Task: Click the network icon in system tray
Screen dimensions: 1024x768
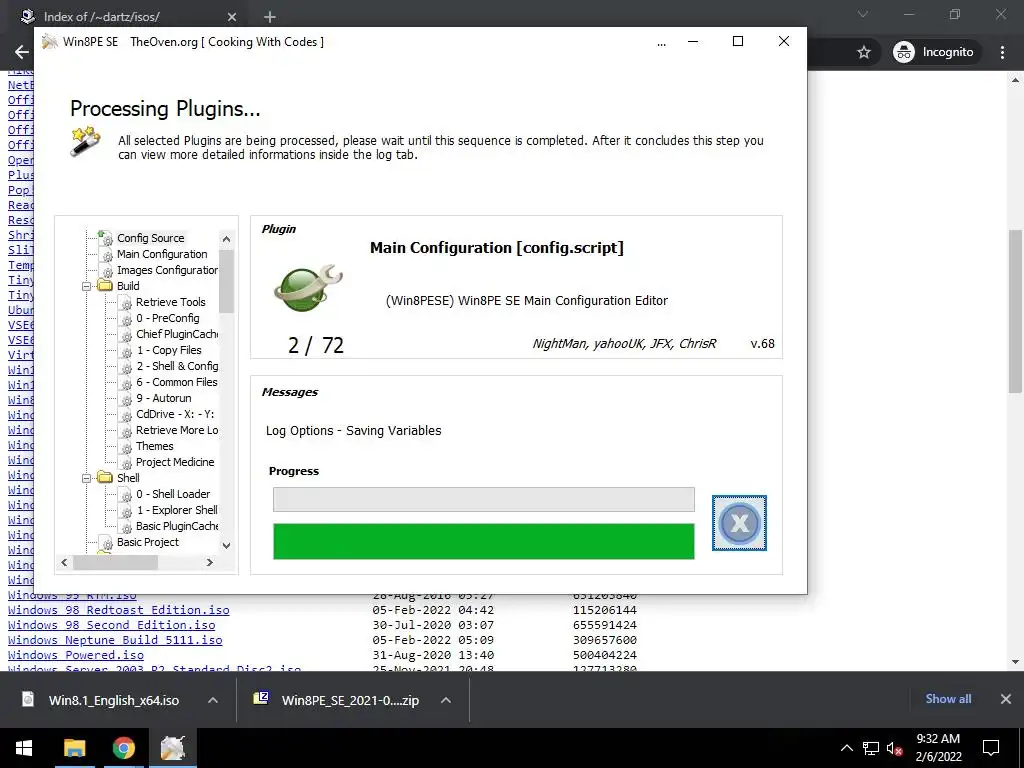Action: click(x=871, y=748)
